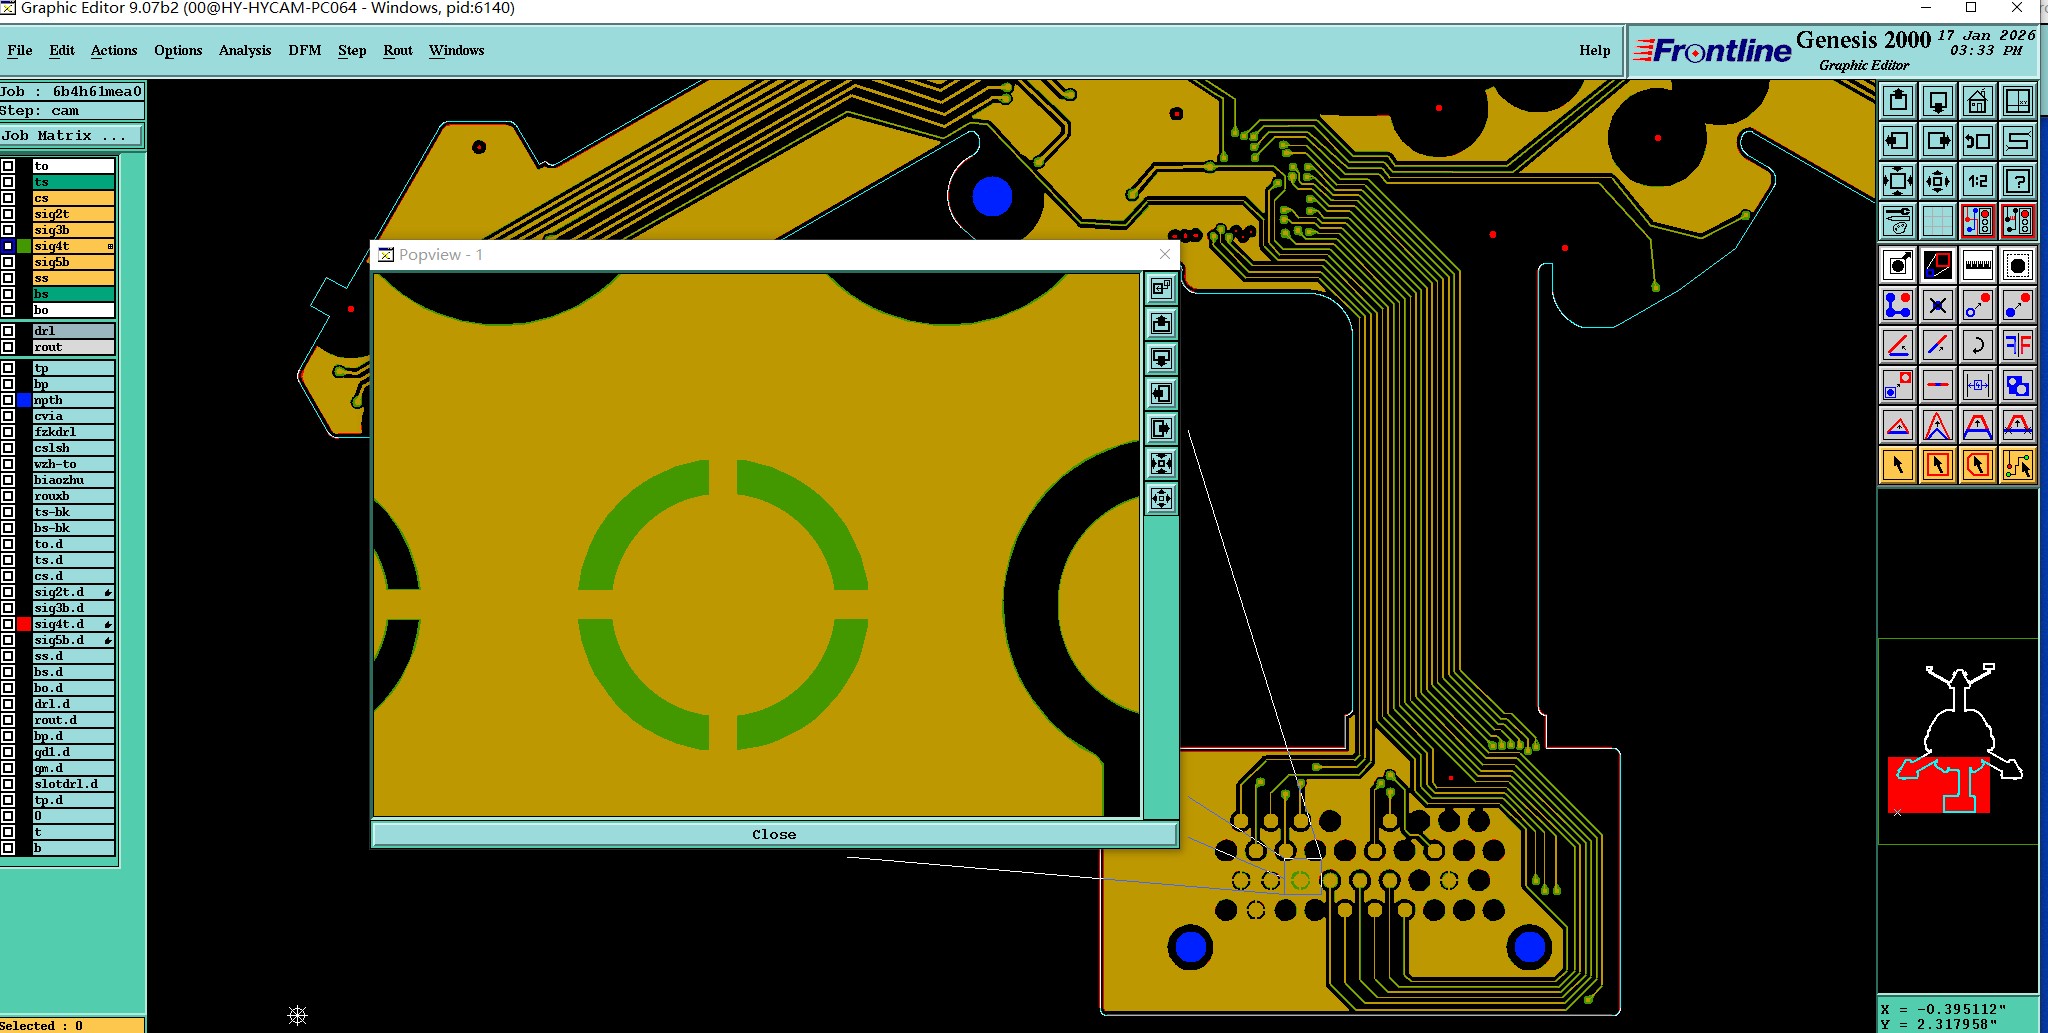Select the slotdrl.d layer name

tap(73, 784)
